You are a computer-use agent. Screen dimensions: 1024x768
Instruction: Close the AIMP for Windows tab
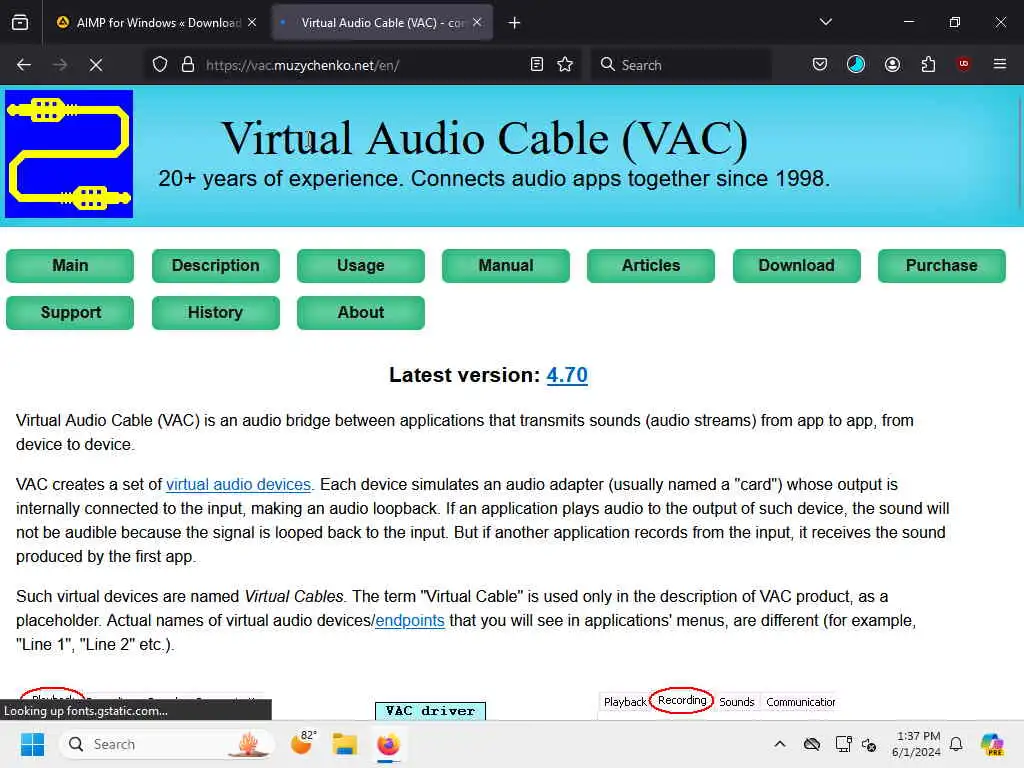(x=252, y=22)
